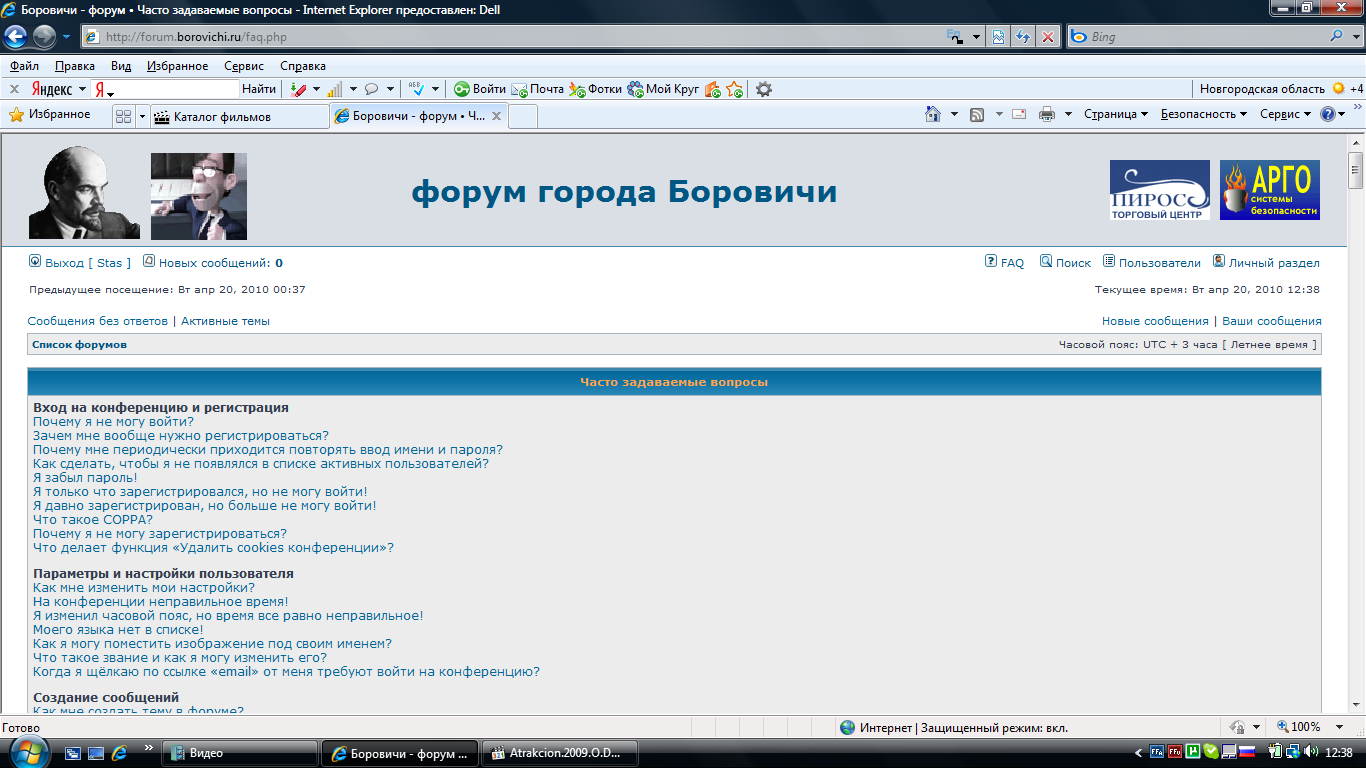The height and width of the screenshot is (768, 1366).
Task: Open the Bing search provider dropdown
Action: tap(1355, 37)
